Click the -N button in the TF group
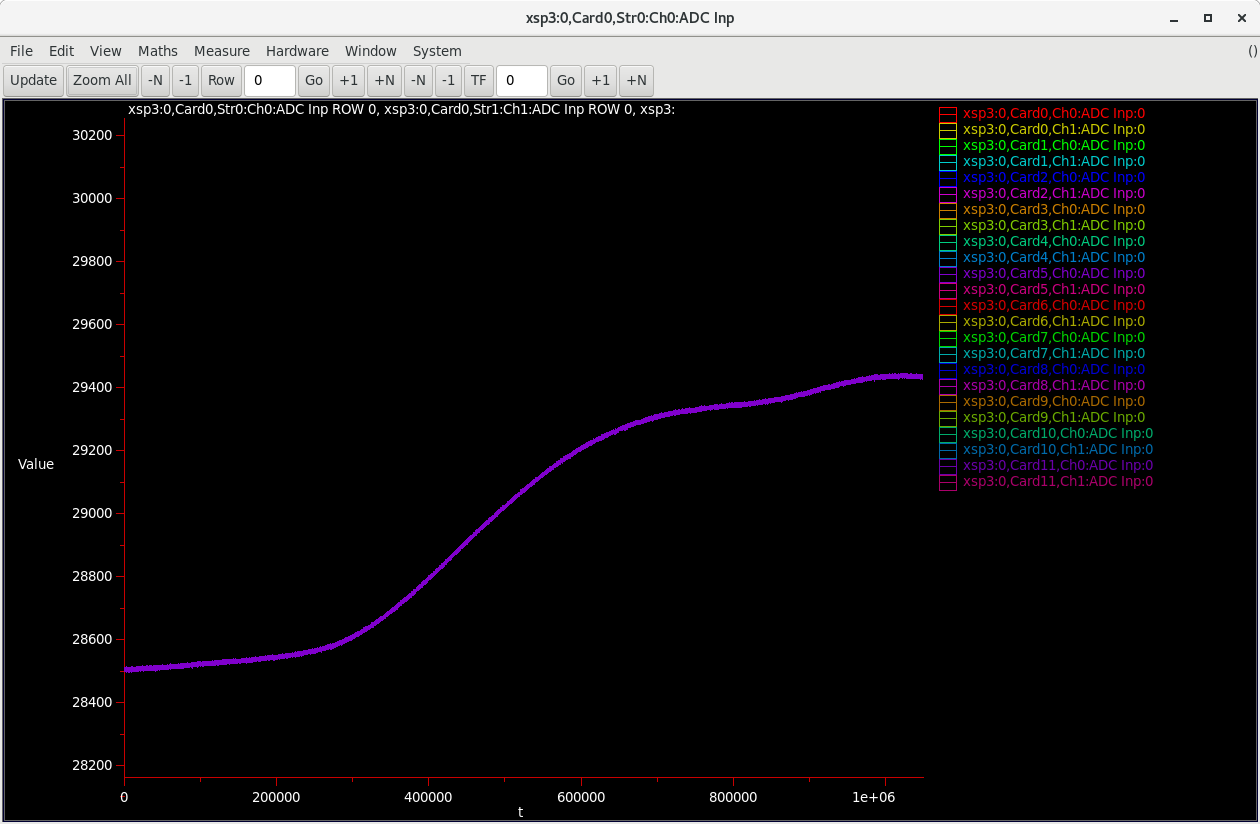 click(x=418, y=81)
